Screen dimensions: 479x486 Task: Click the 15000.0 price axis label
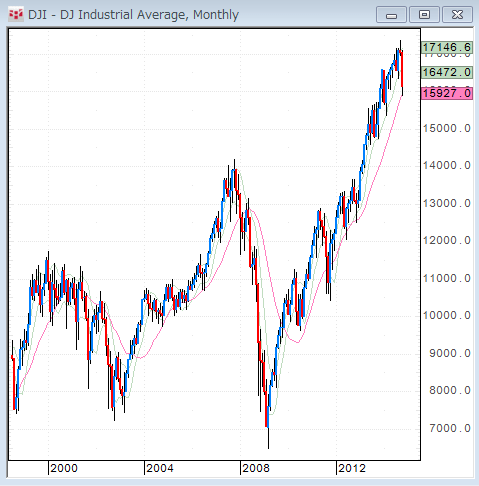pyautogui.click(x=447, y=128)
